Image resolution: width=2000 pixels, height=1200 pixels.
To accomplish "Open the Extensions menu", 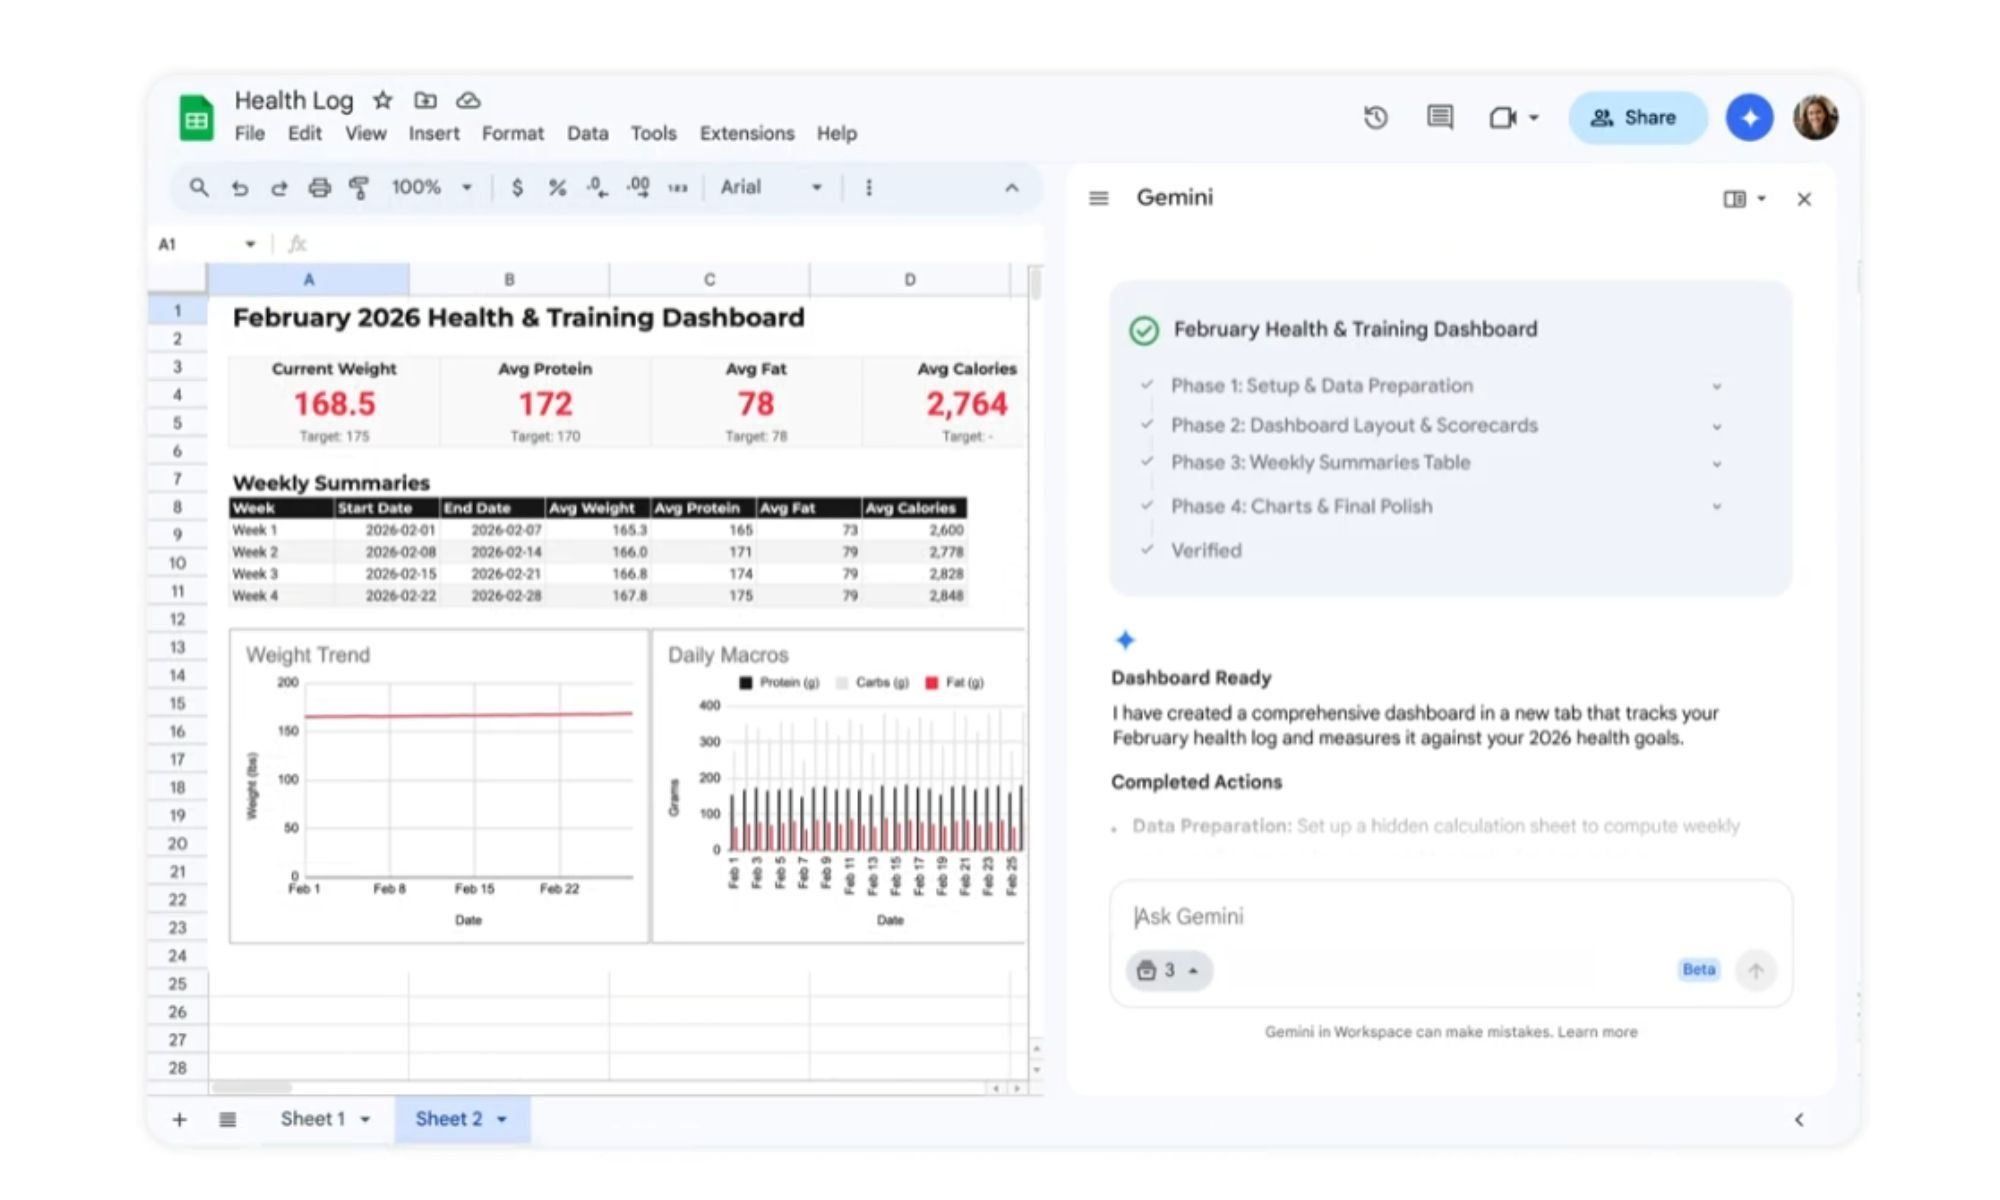I will 746,133.
